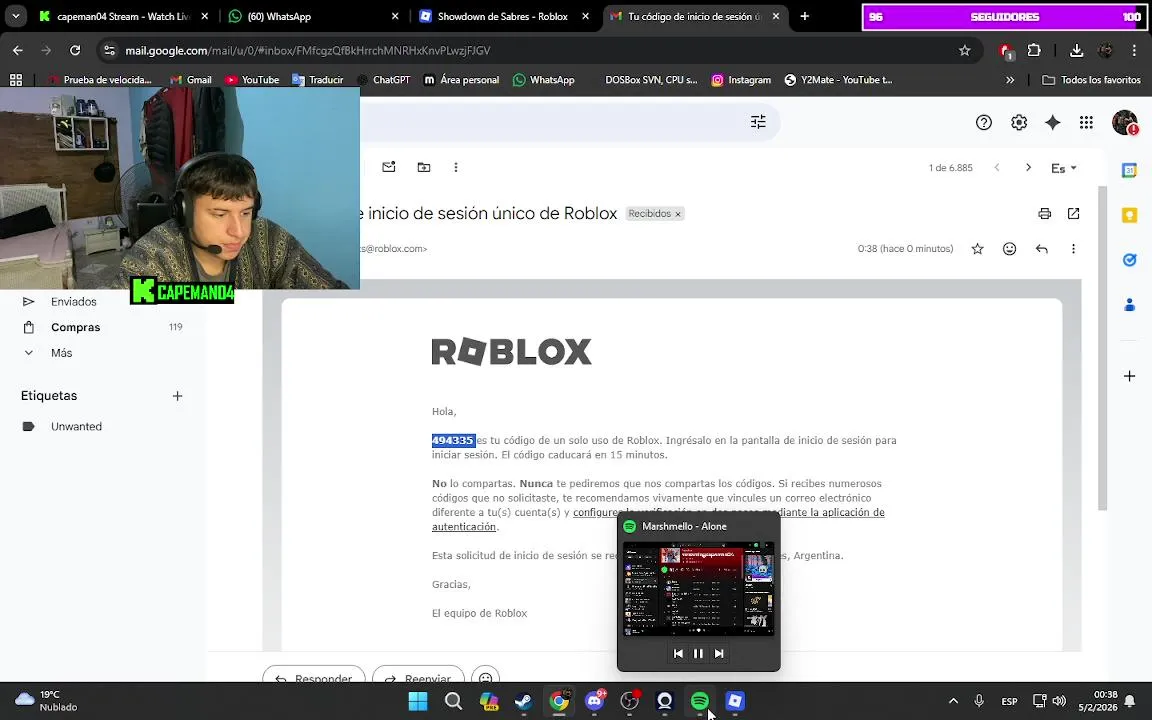The image size is (1152, 720).
Task: Open Chrome three-dot menu
Action: tap(1134, 51)
